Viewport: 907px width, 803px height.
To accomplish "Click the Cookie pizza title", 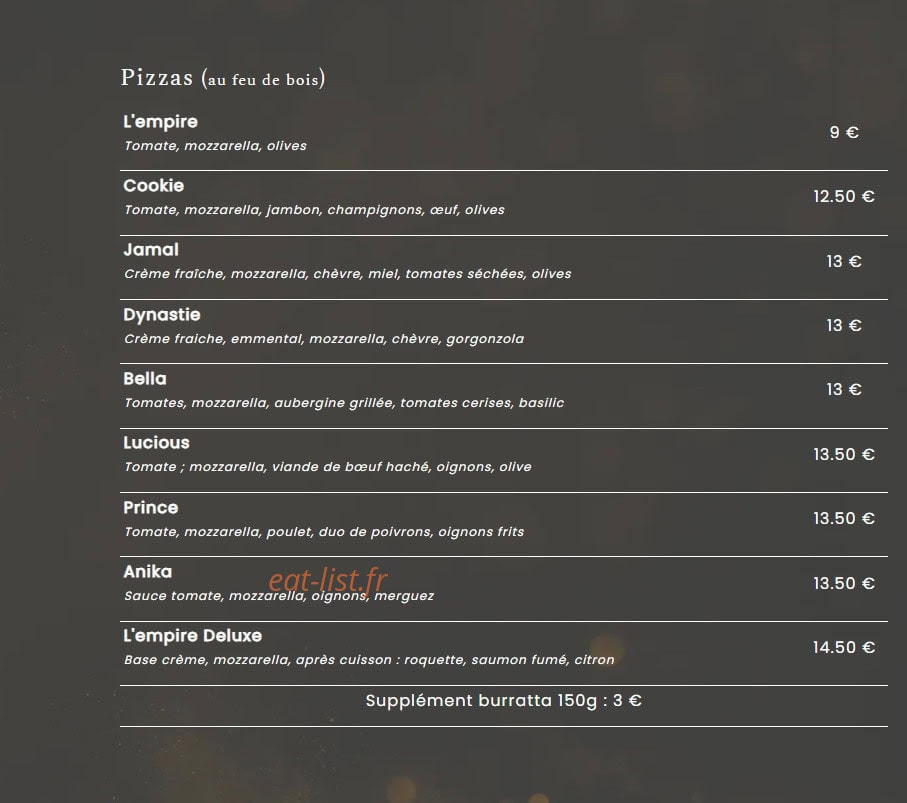I will click(153, 186).
